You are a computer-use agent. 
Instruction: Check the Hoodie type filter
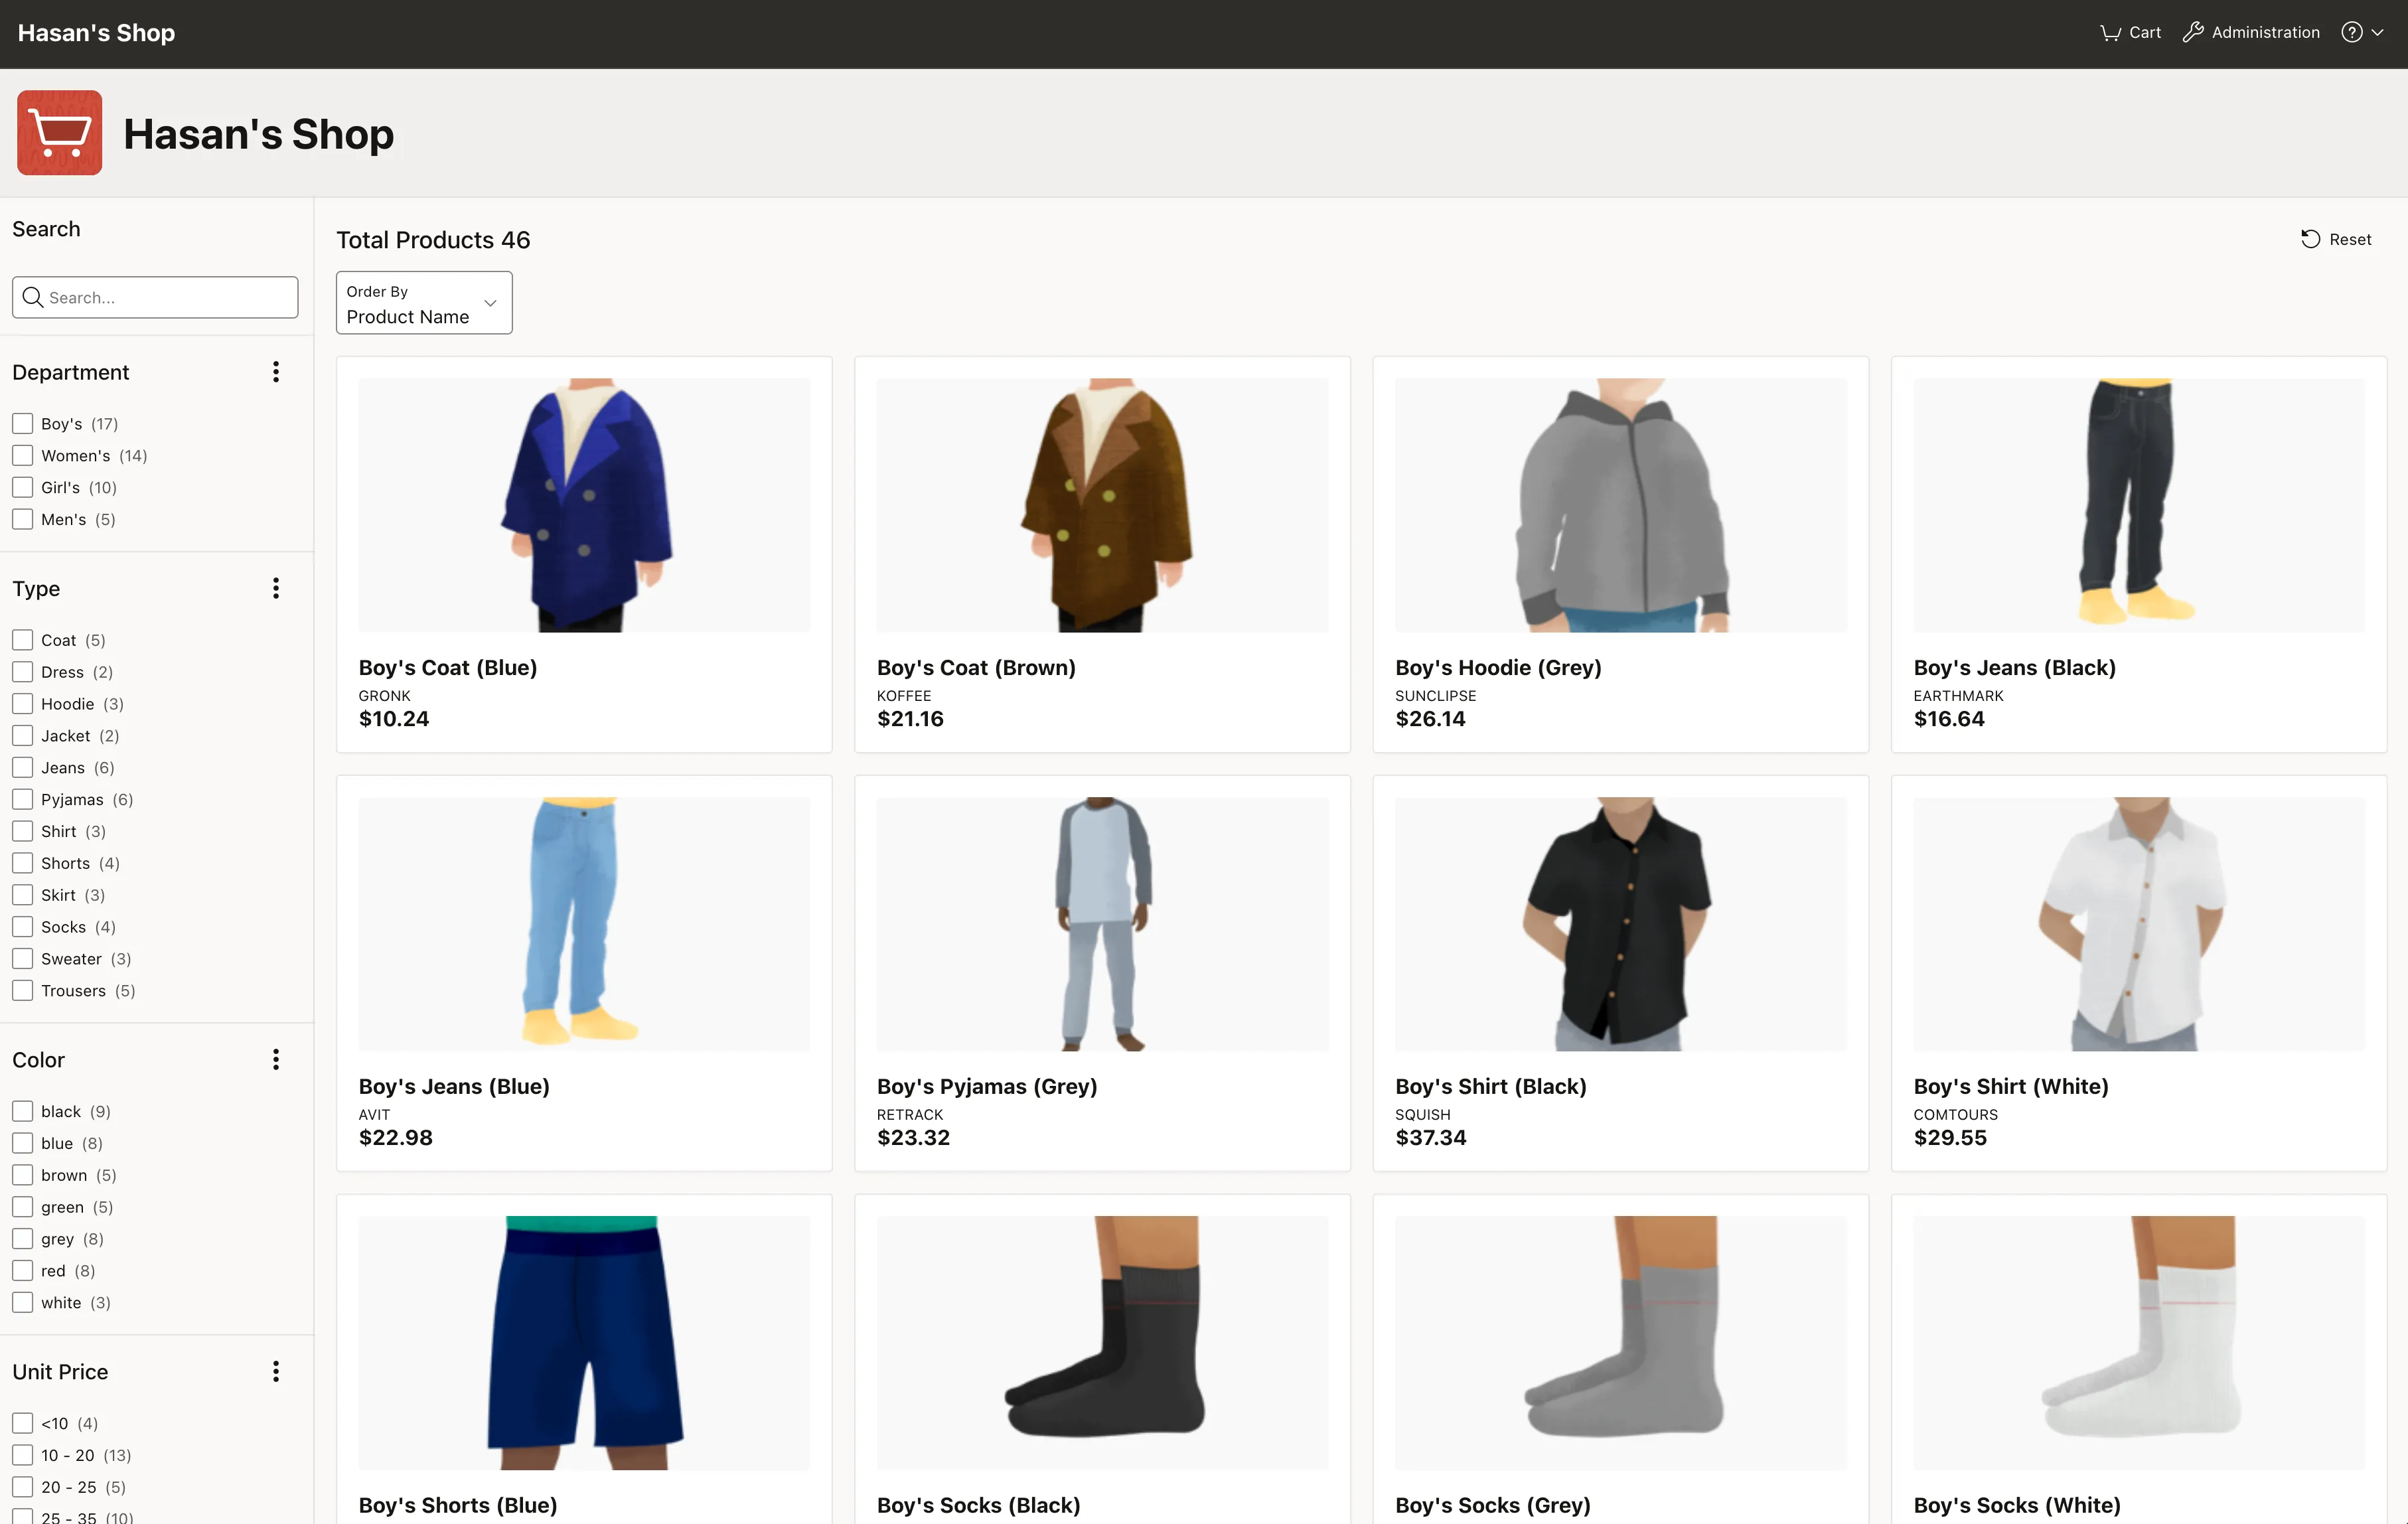point(23,704)
